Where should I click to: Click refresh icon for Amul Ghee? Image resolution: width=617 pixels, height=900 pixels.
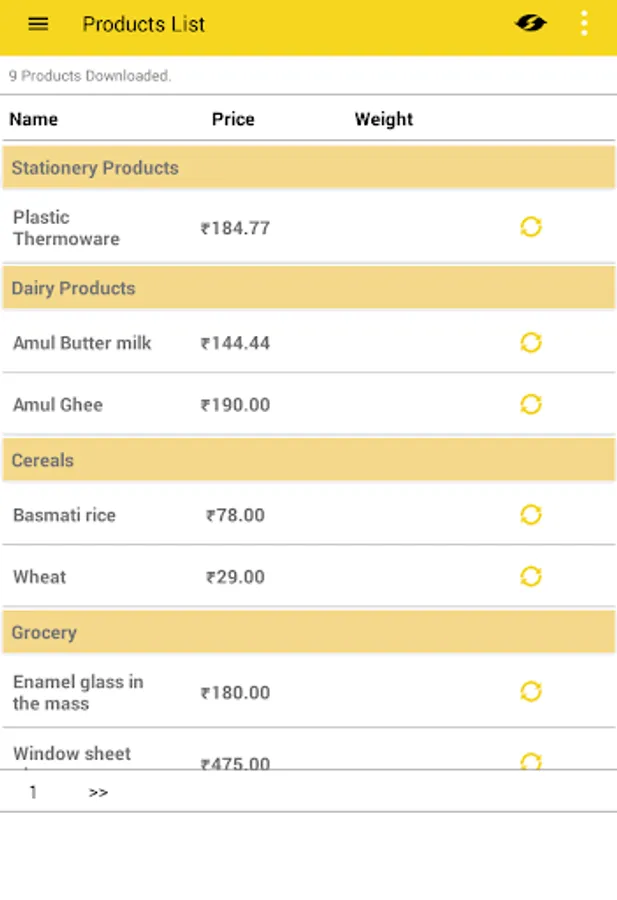tap(531, 404)
